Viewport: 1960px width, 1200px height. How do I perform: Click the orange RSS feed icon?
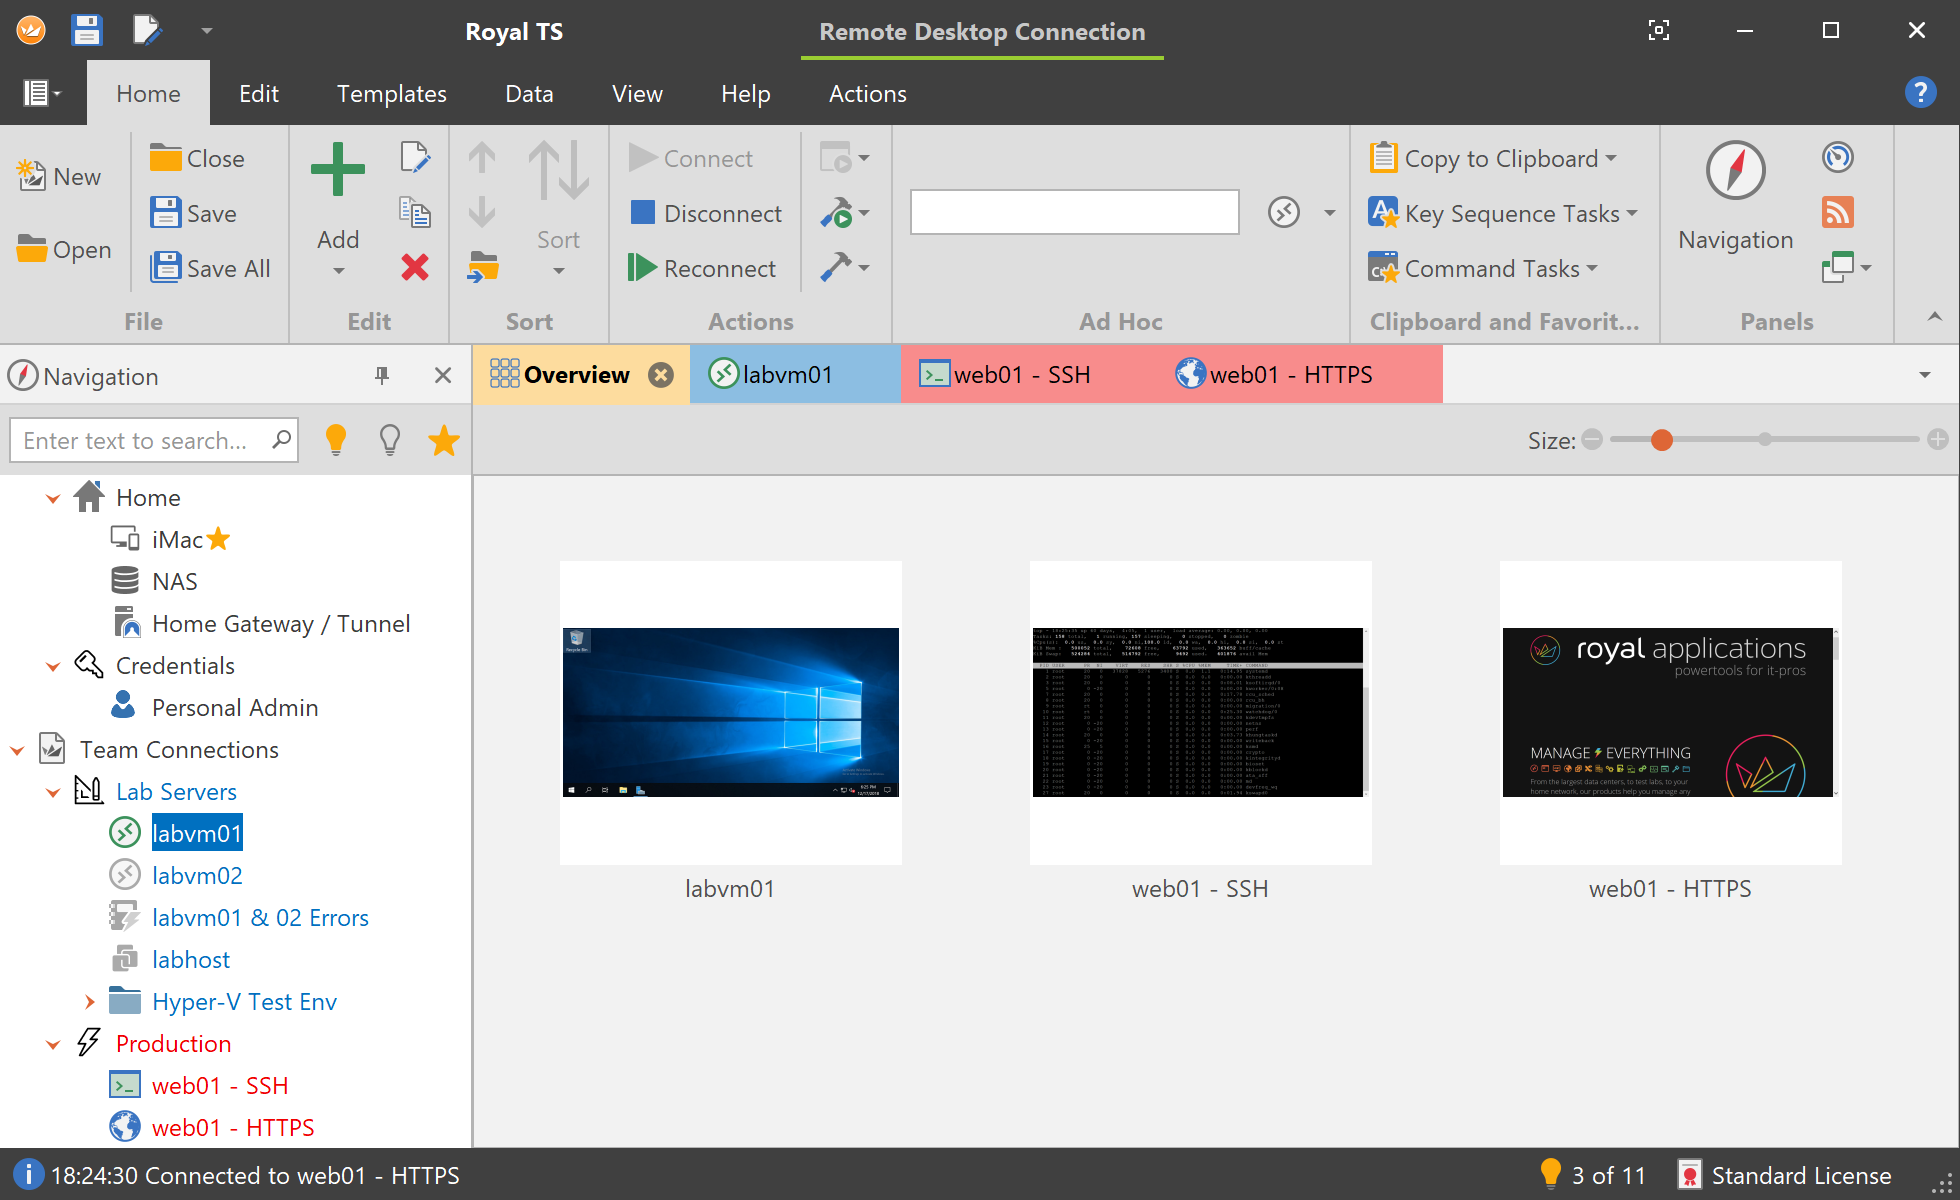1838,212
